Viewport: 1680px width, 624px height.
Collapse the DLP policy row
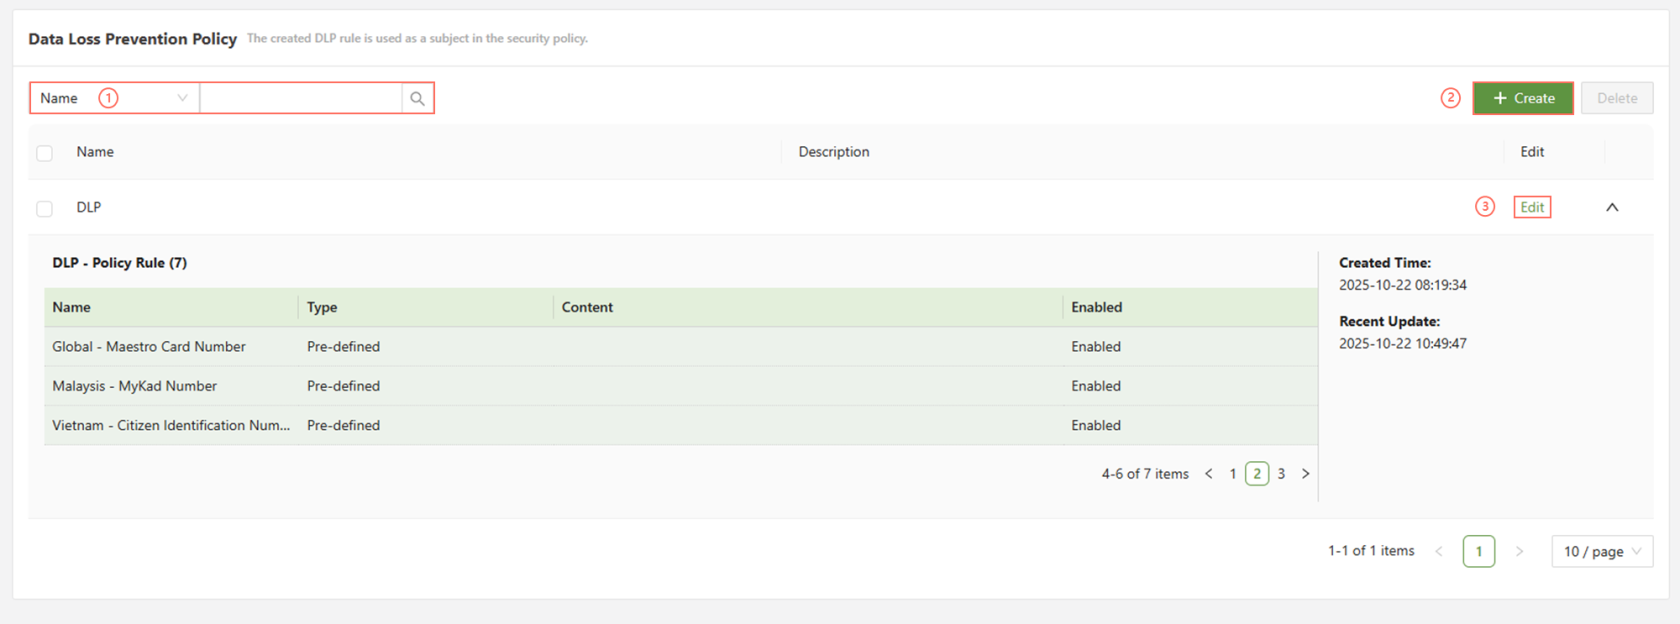(1611, 207)
